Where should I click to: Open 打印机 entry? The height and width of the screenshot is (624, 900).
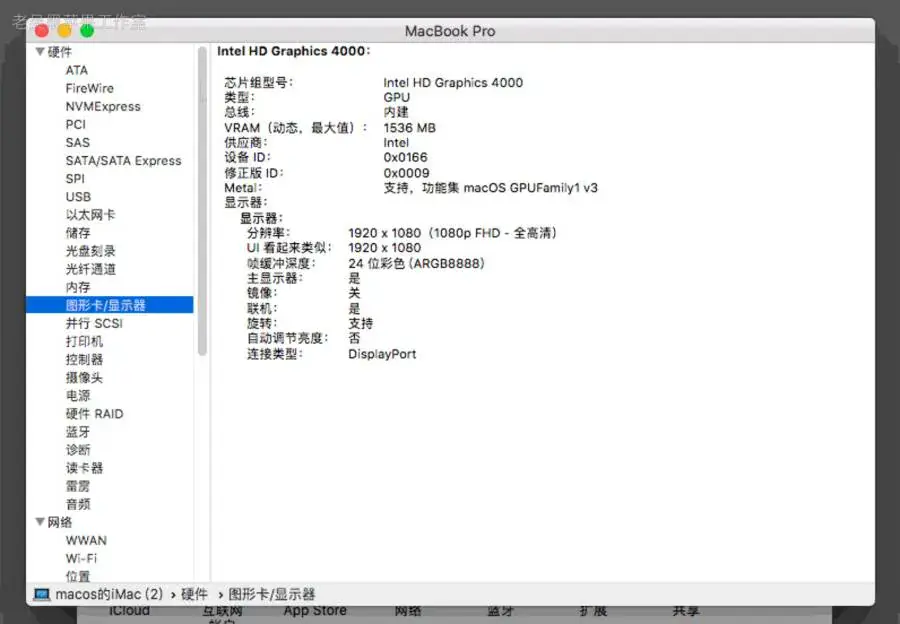pyautogui.click(x=84, y=342)
